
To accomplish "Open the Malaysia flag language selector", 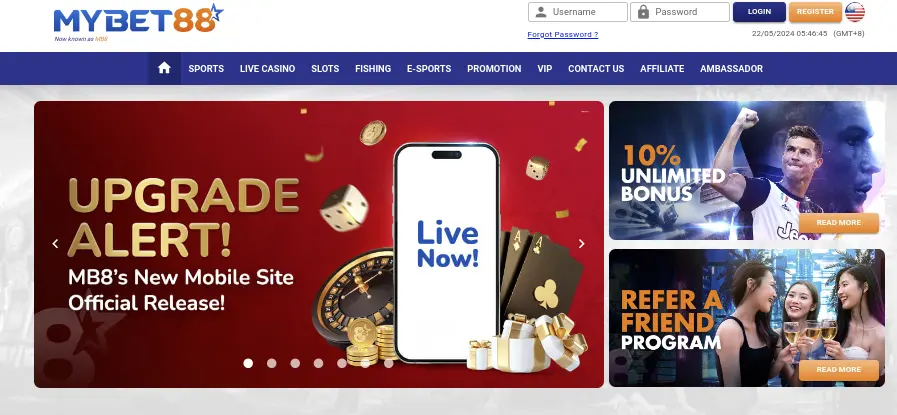I will tap(855, 12).
